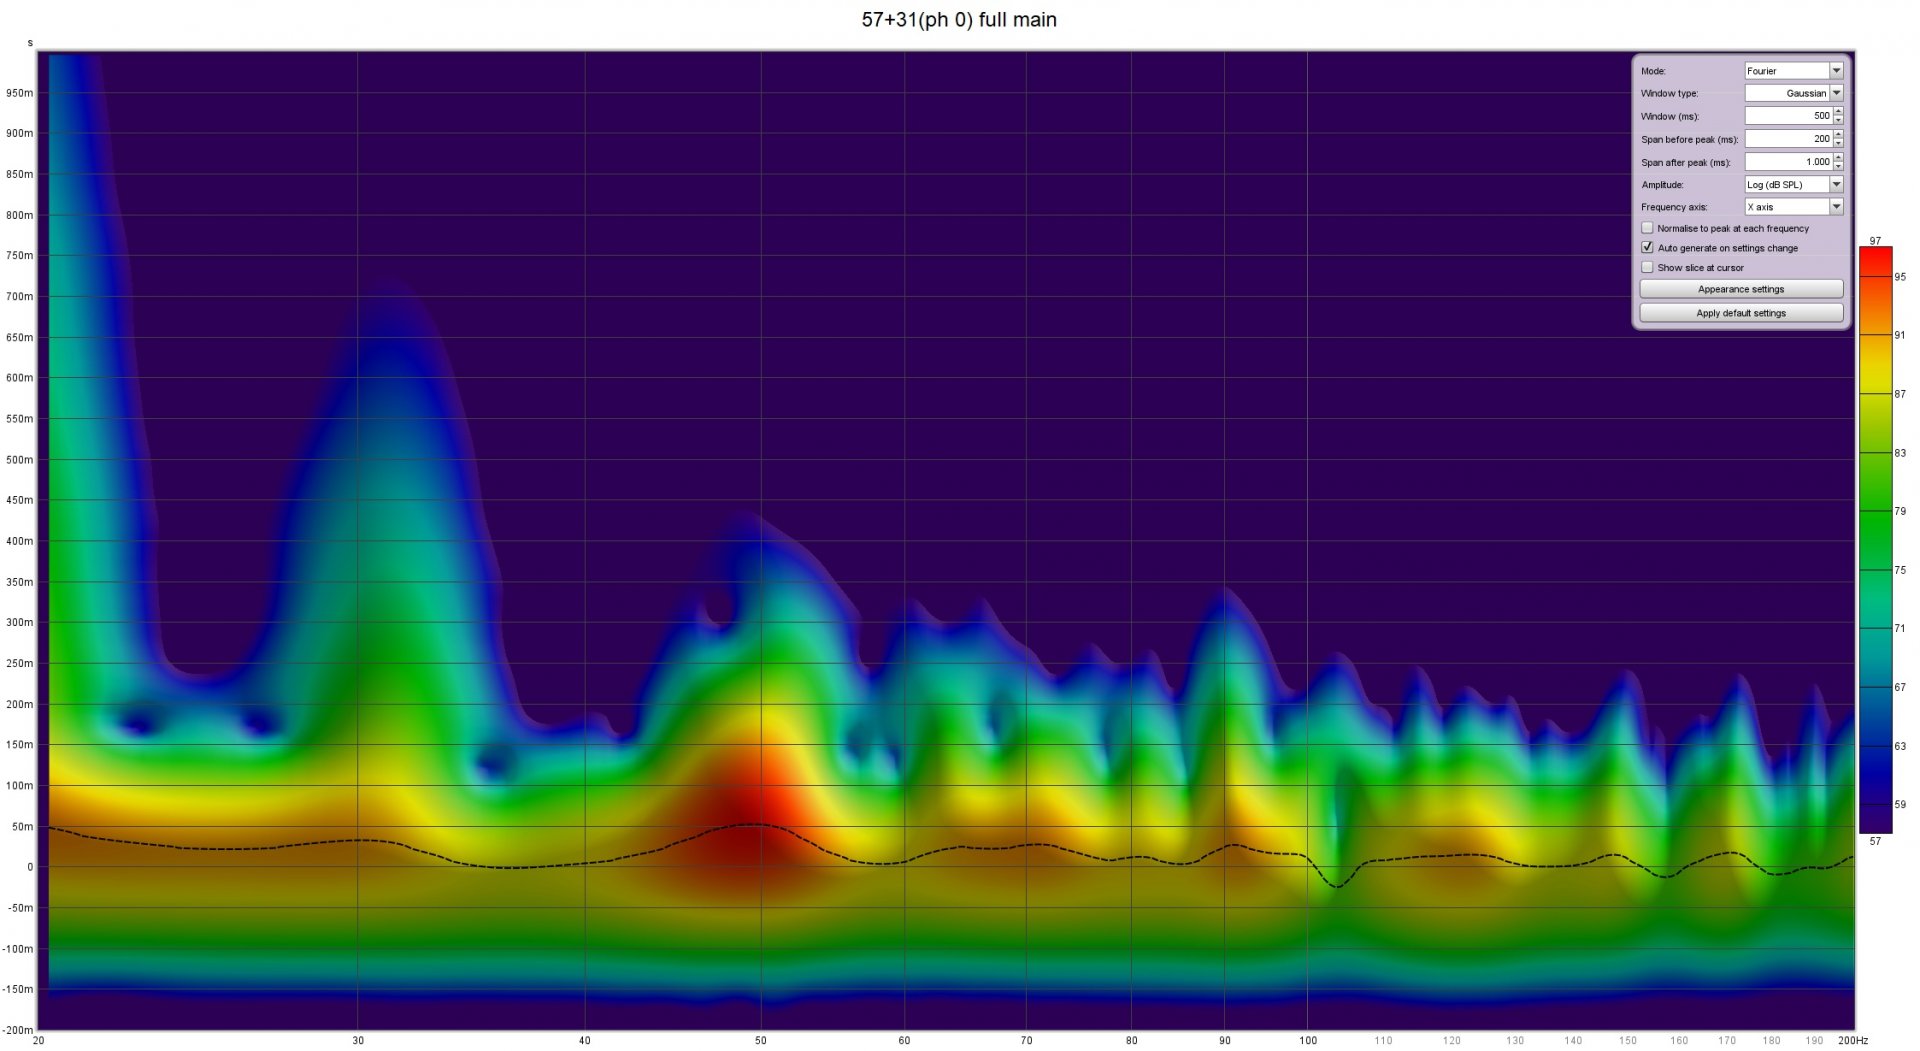Click the '500m' time axis label

point(20,460)
